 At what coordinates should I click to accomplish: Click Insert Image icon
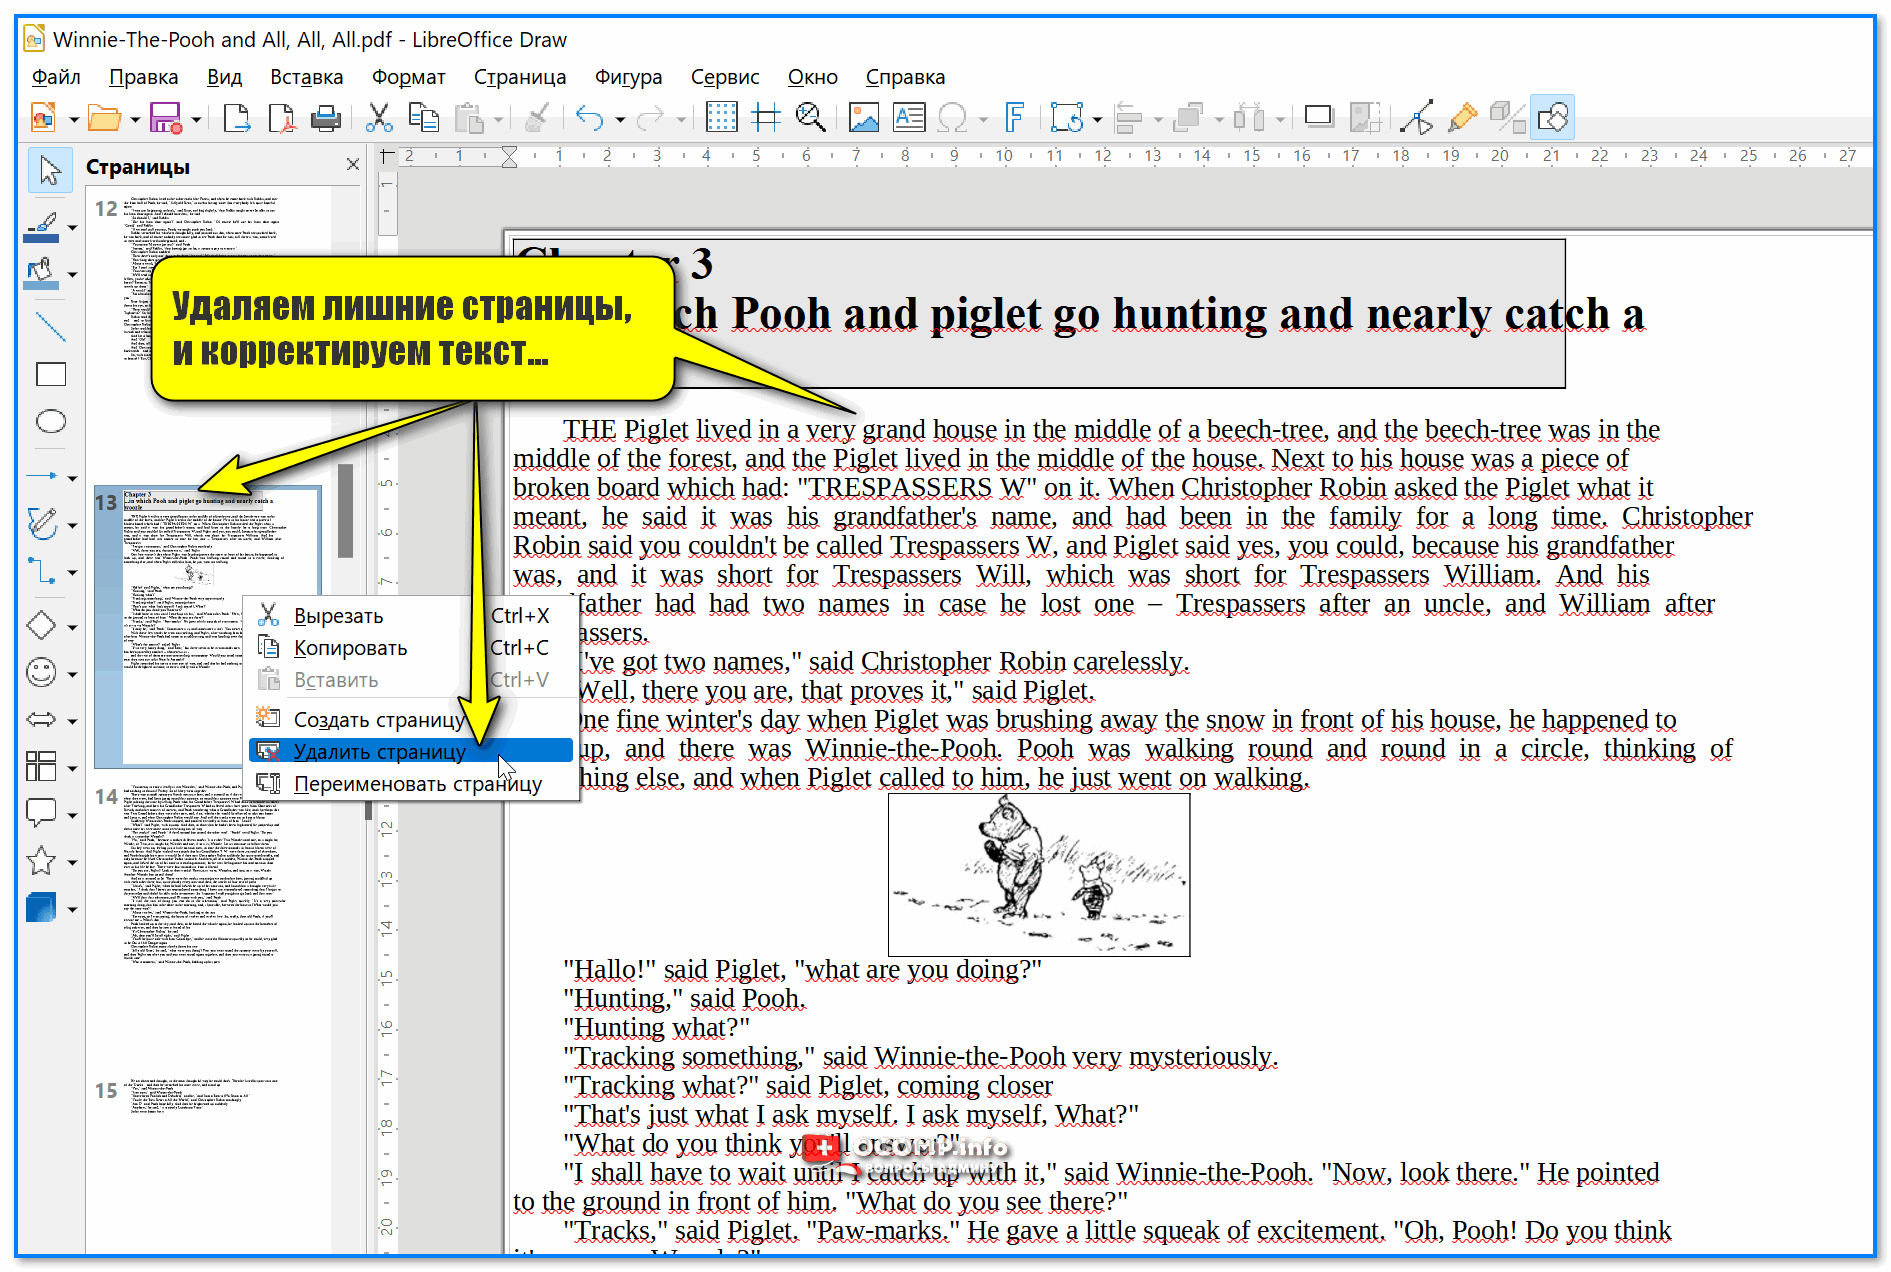[x=863, y=118]
